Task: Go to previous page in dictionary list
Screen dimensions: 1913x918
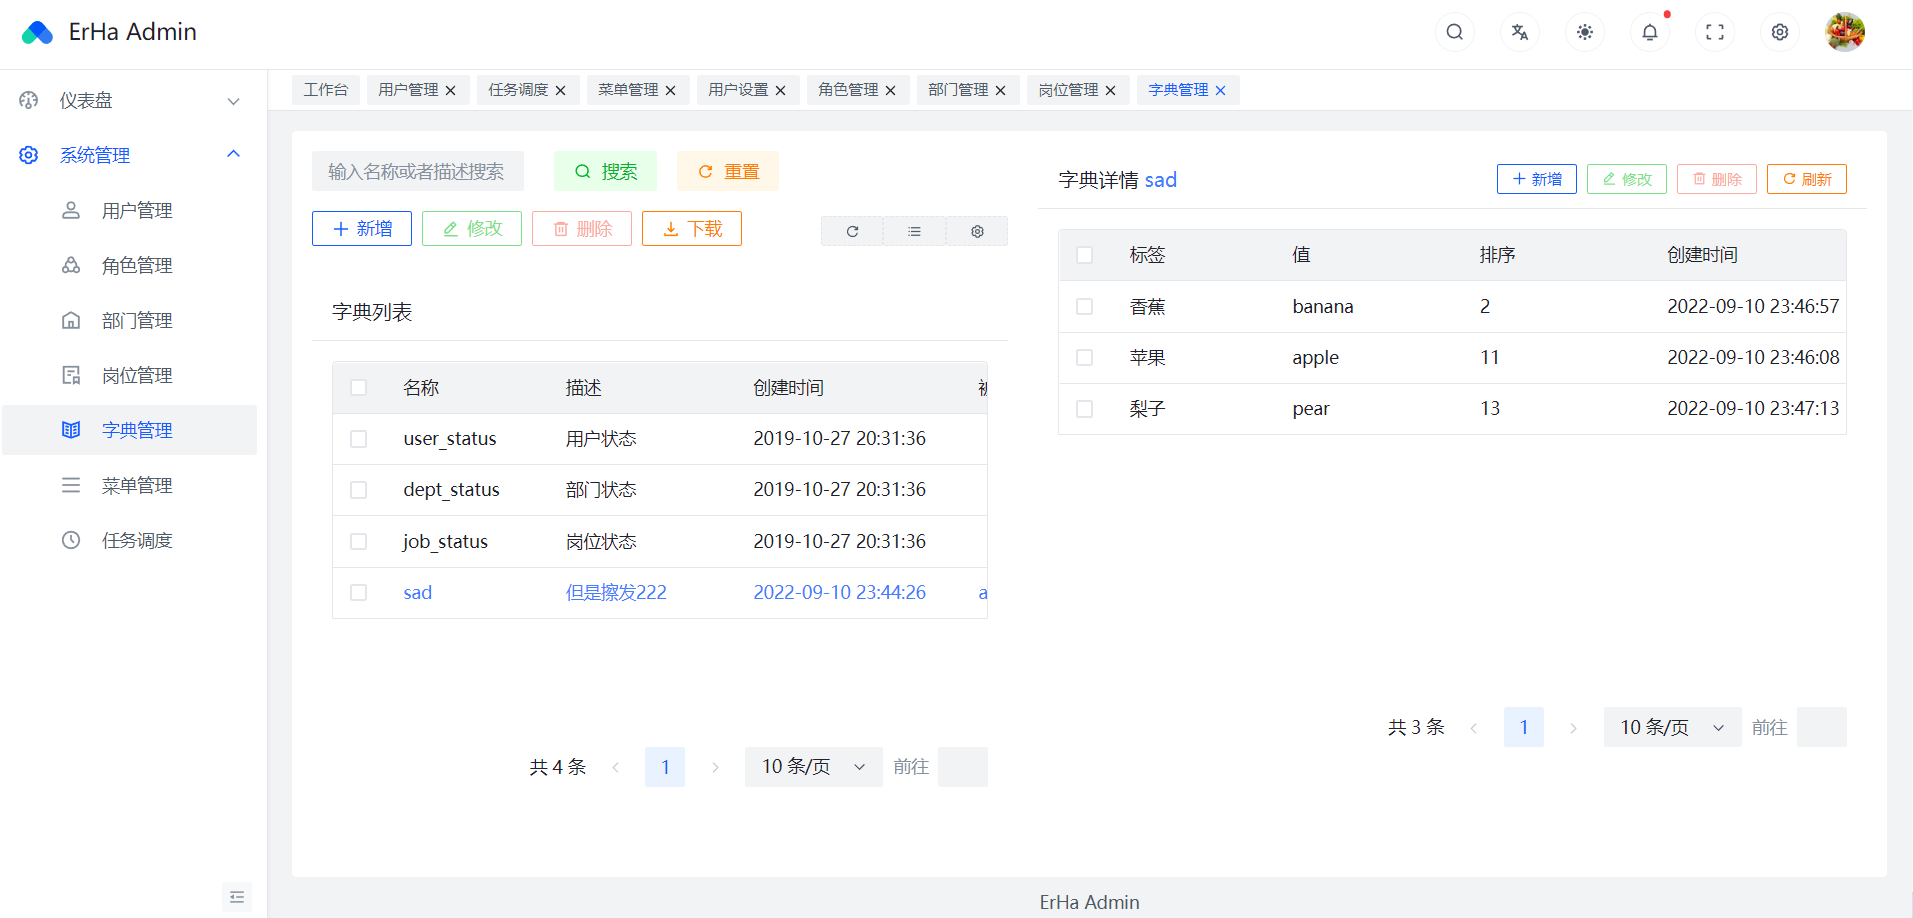Action: 615,767
